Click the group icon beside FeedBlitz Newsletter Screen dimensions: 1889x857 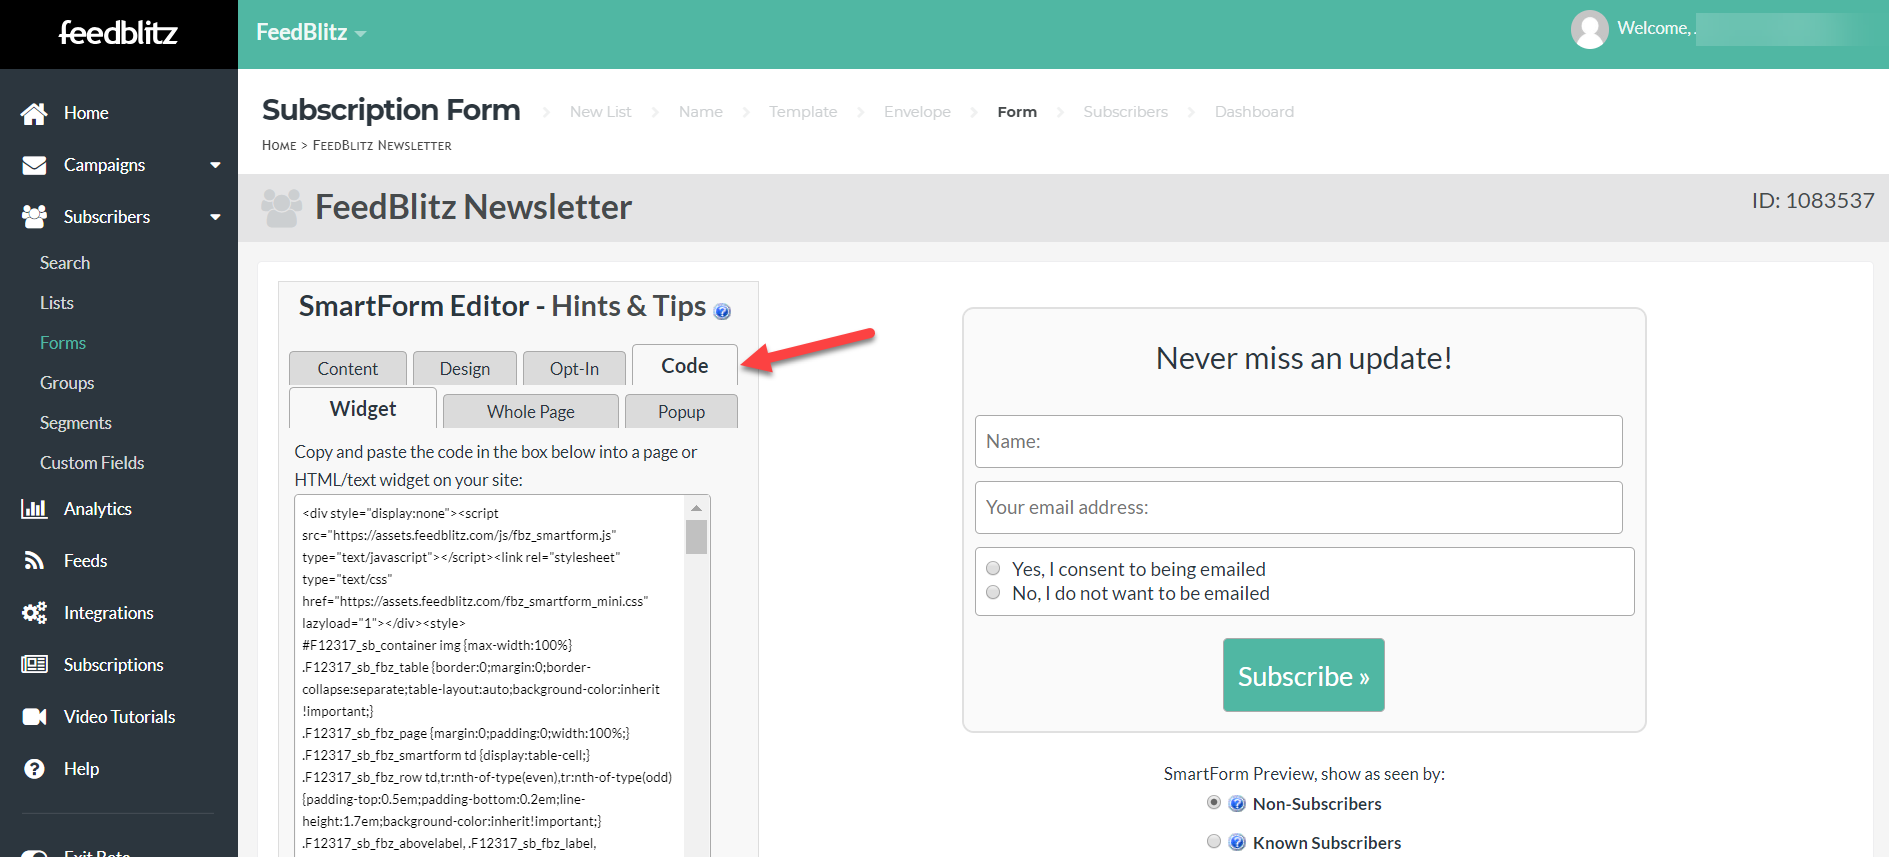(281, 208)
